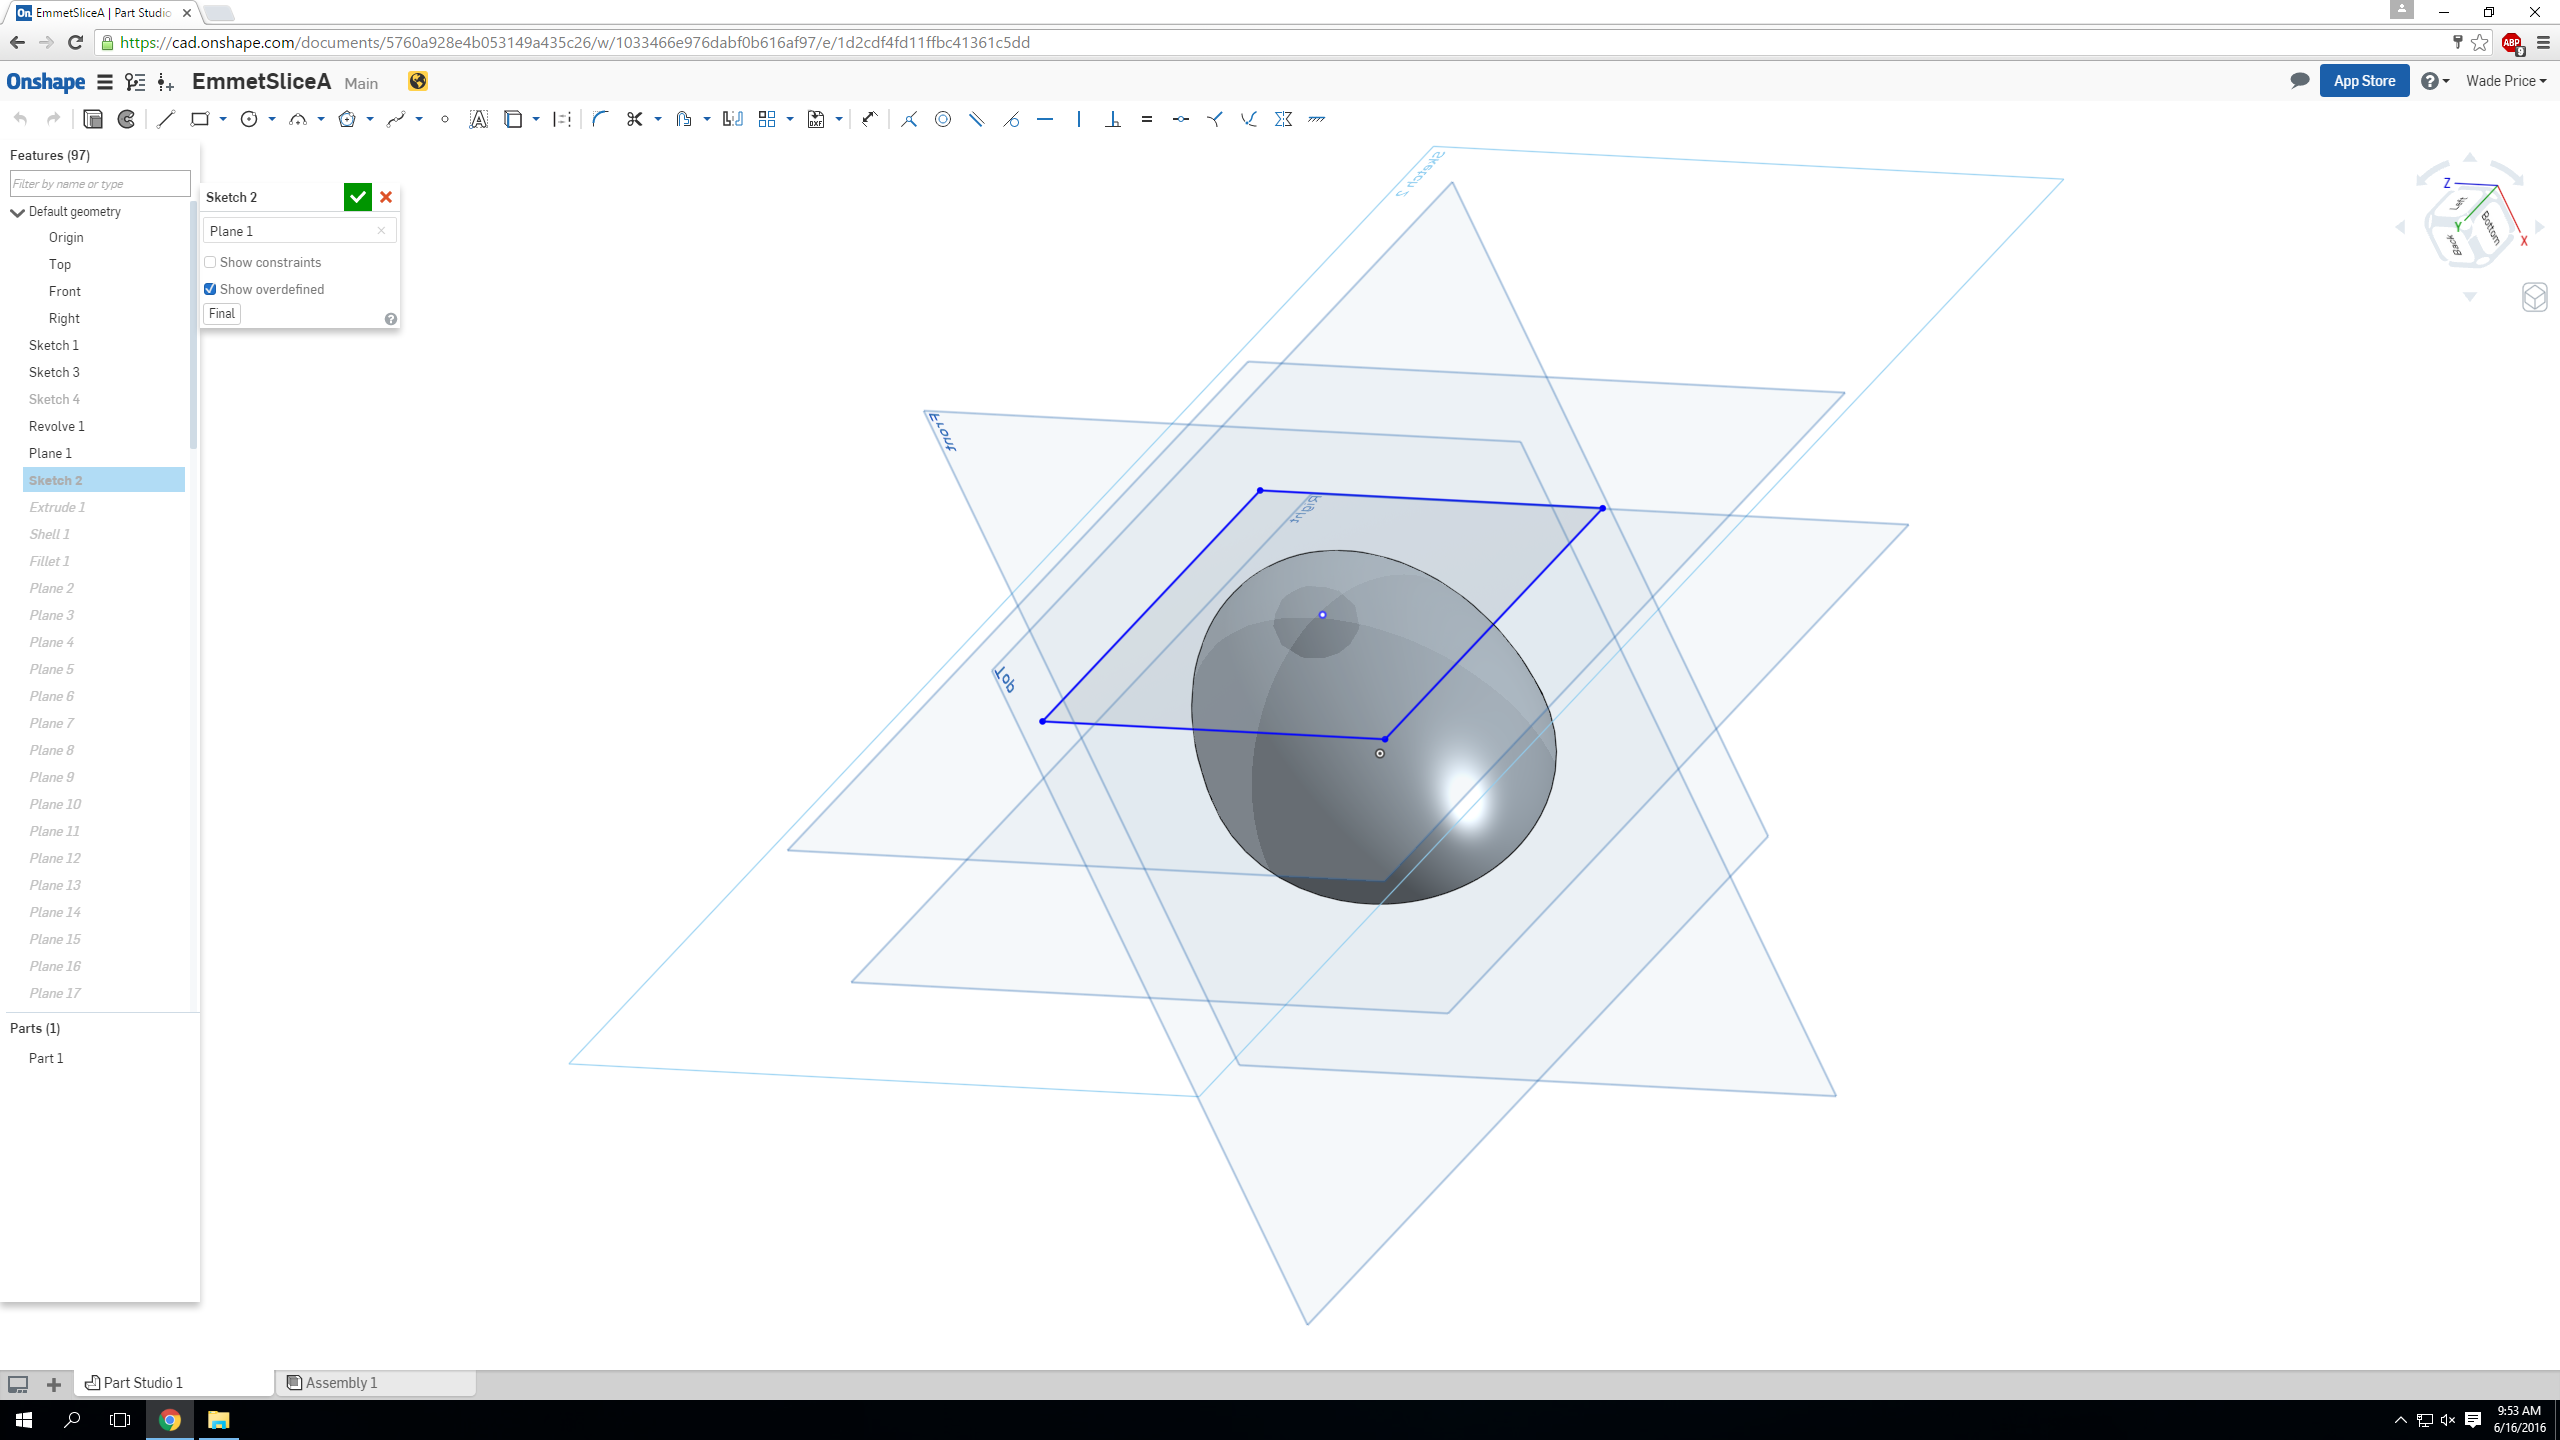Viewport: 2560px width, 1440px height.
Task: Apply the Concentric constraint
Action: 942,119
